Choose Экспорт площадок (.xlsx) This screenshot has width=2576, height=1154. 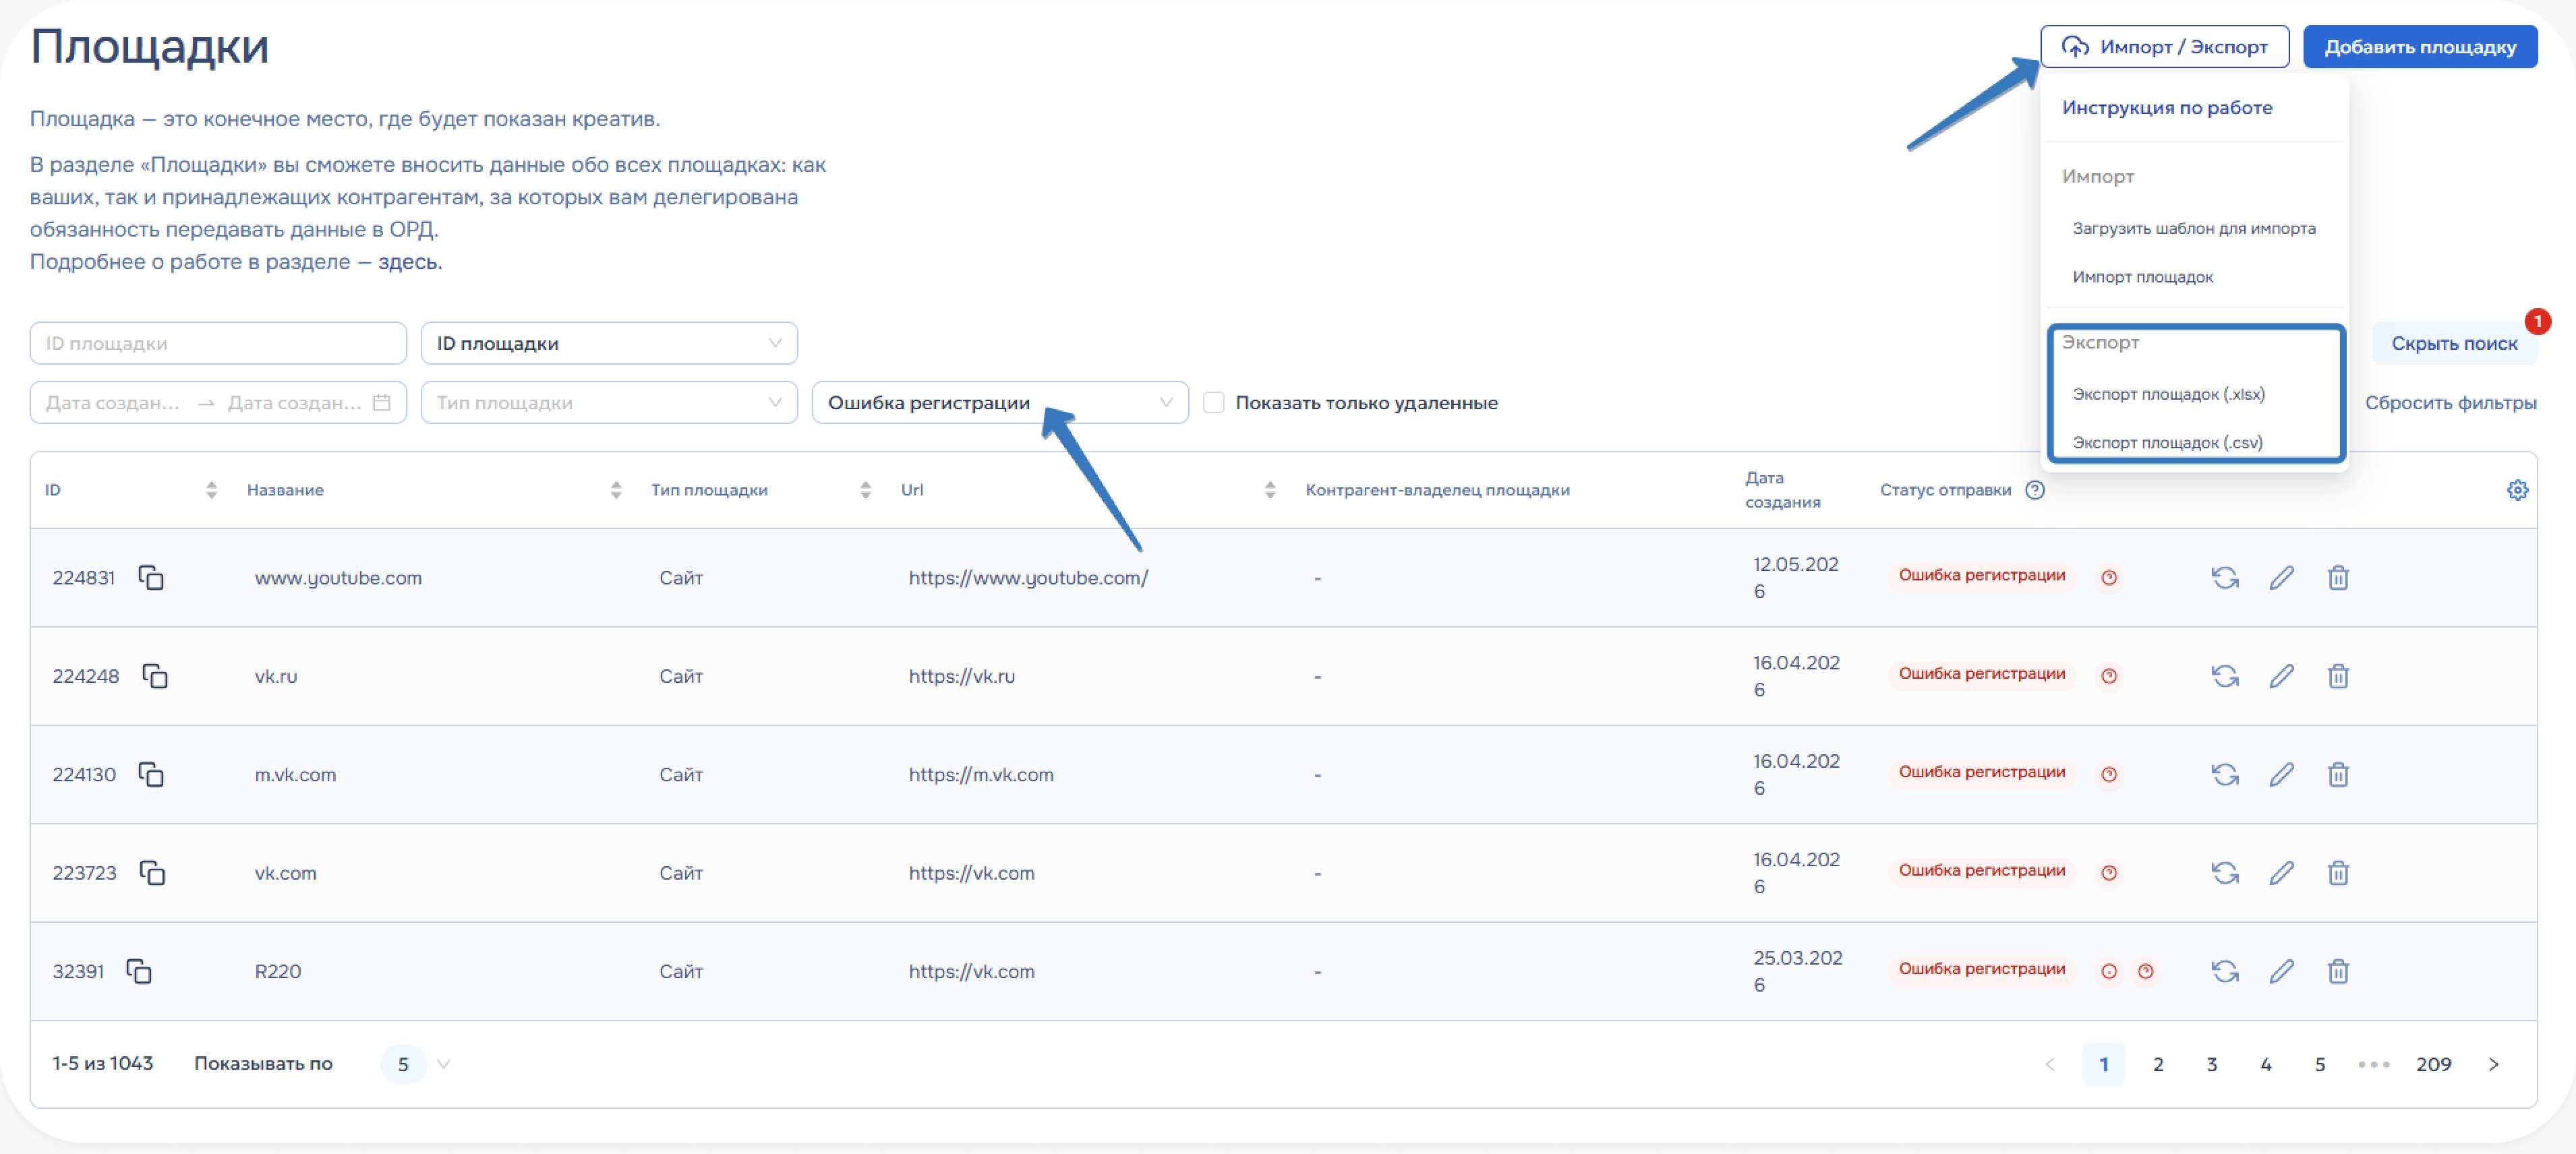tap(2168, 394)
